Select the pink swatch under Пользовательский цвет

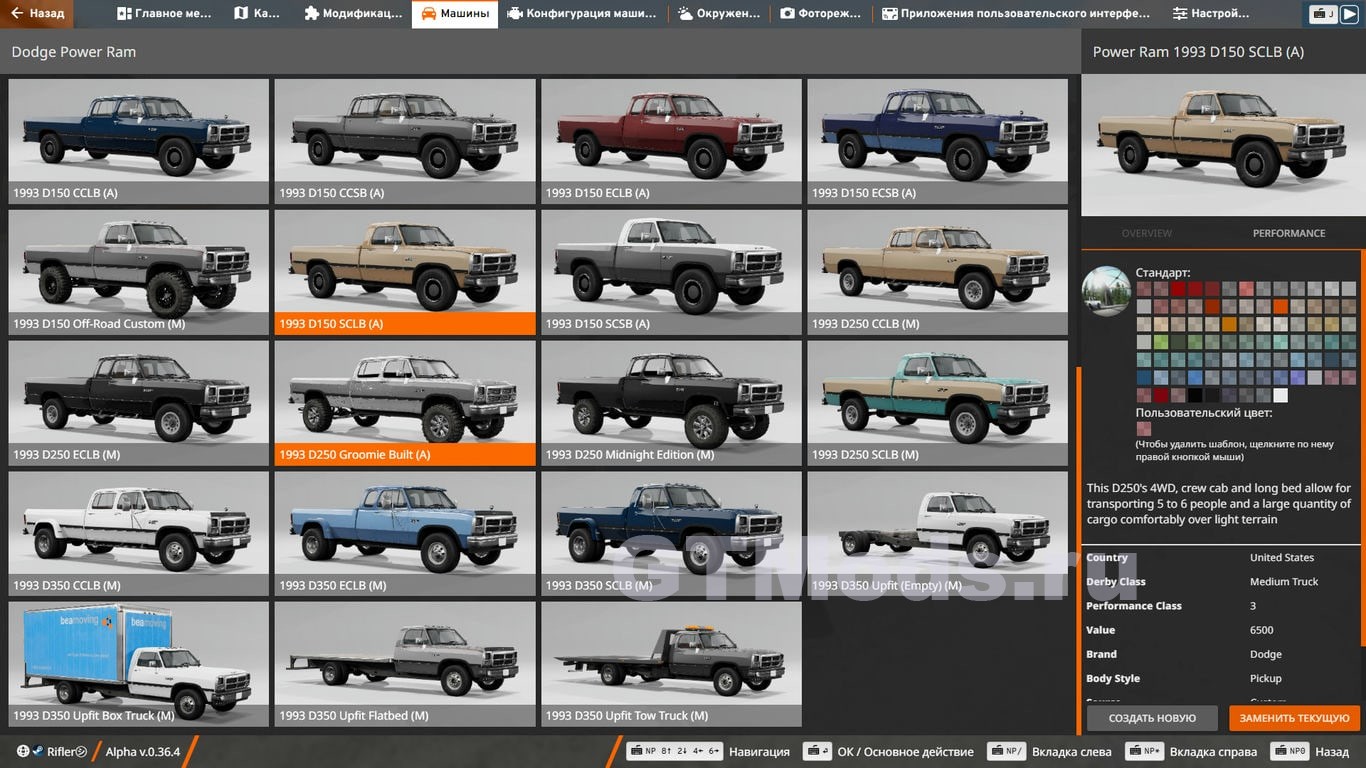1144,429
